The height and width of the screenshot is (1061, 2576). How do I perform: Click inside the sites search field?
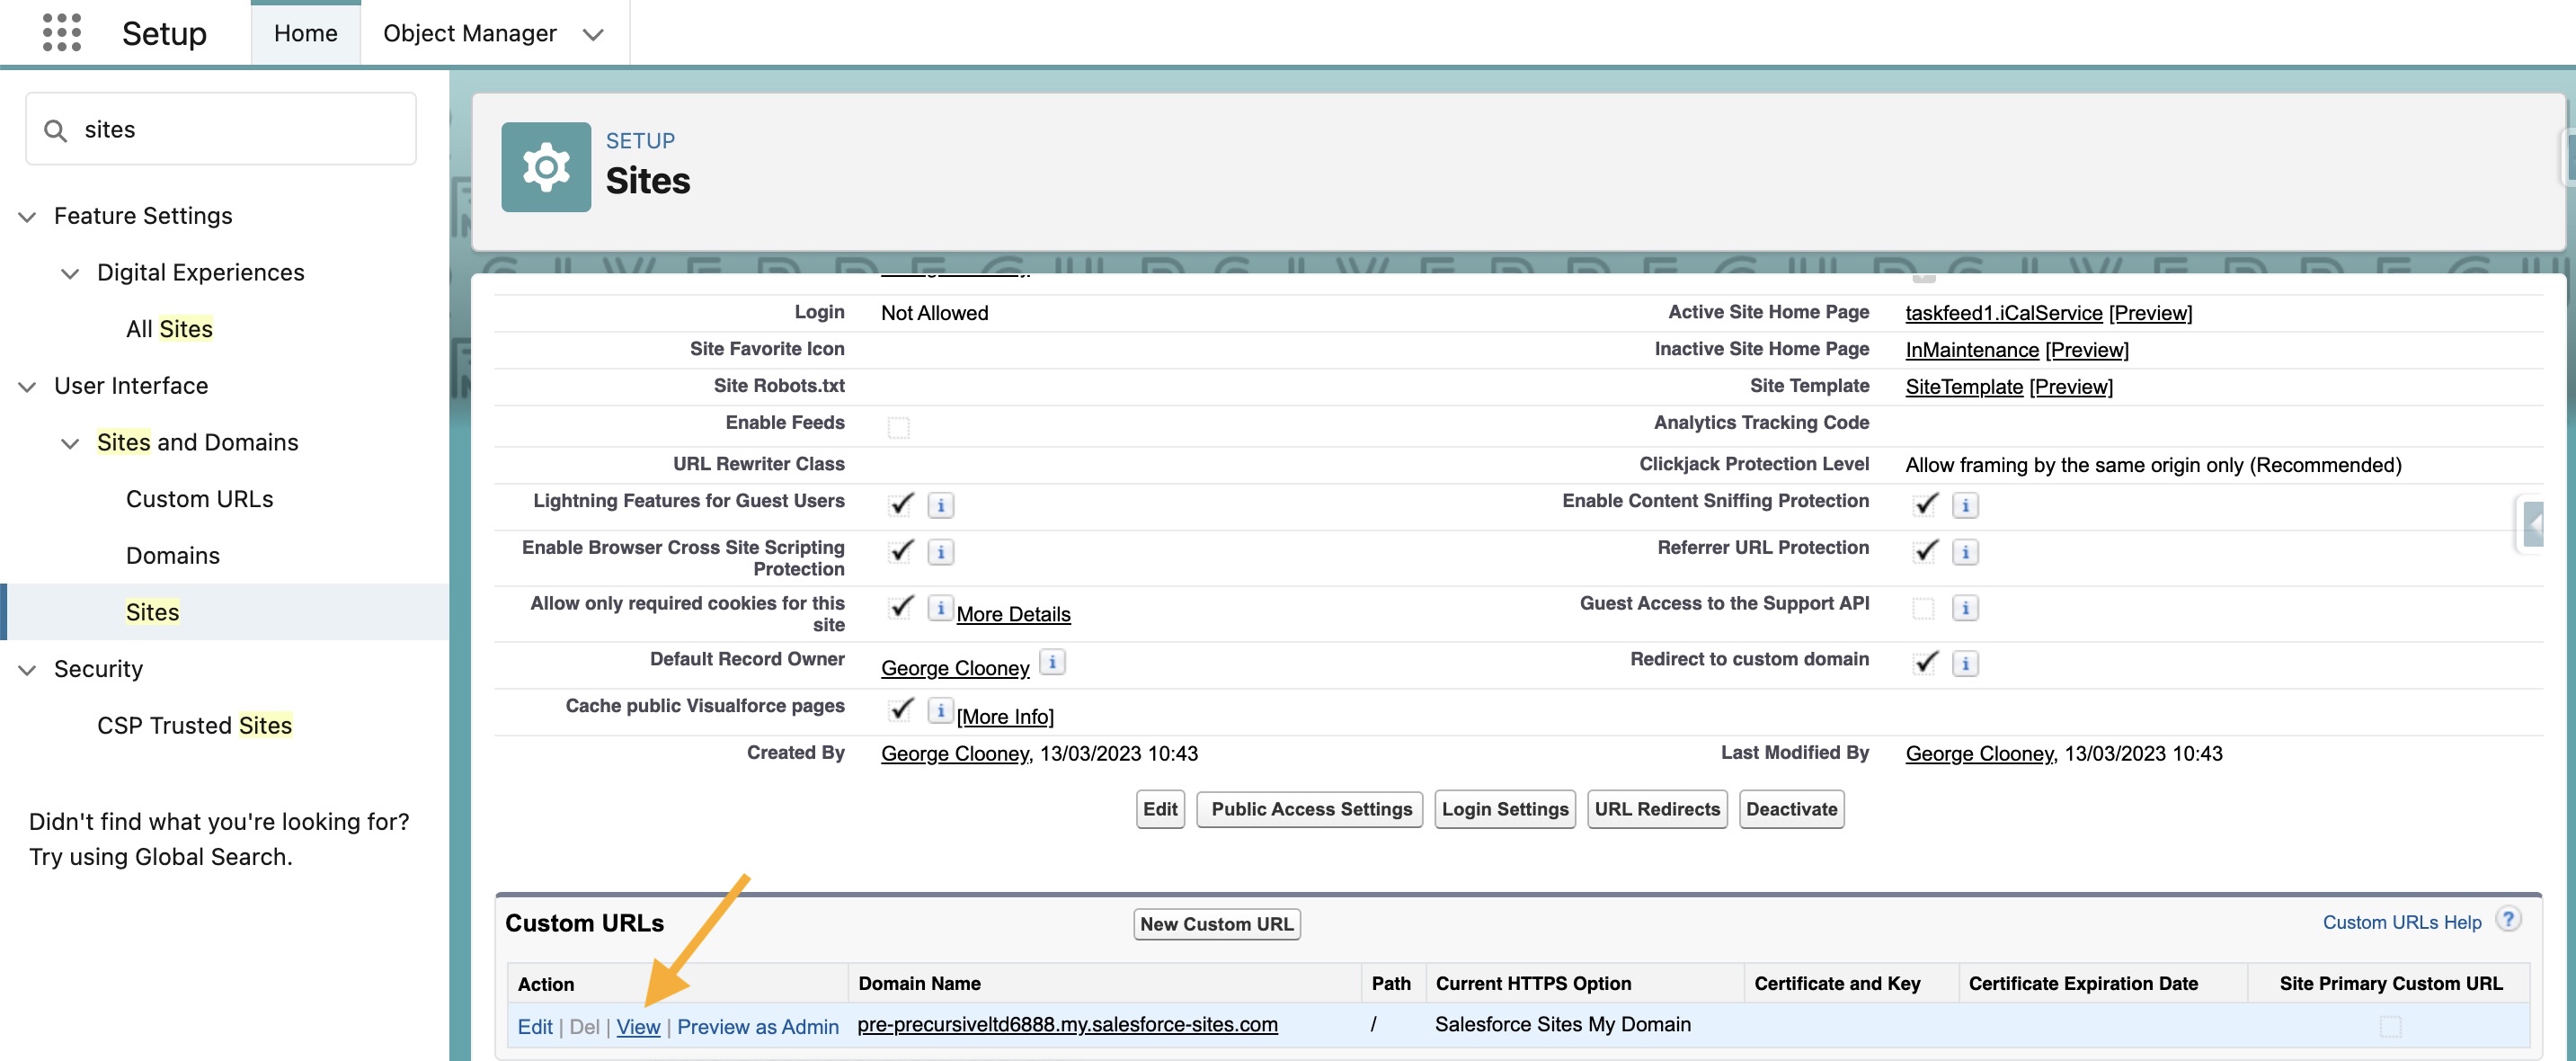(220, 129)
